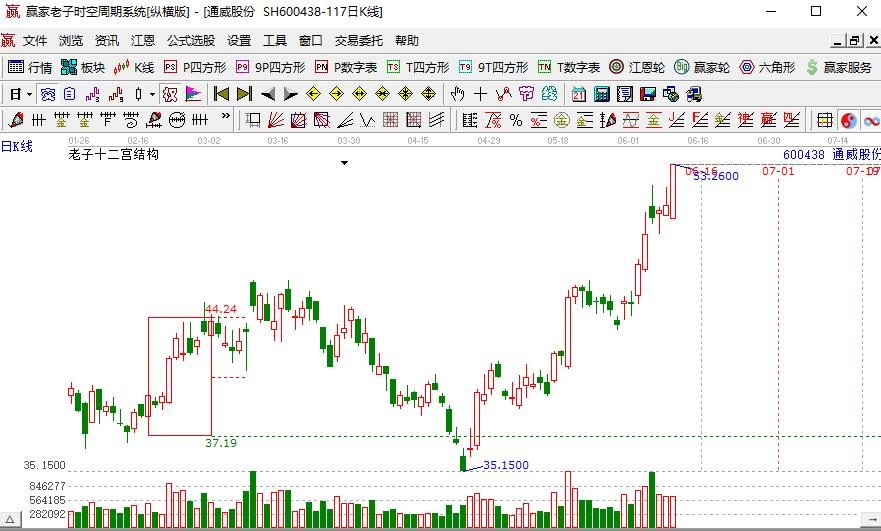Screen dimensions: 881x531
Task: Open the calendar icon showing 21
Action: (579, 94)
